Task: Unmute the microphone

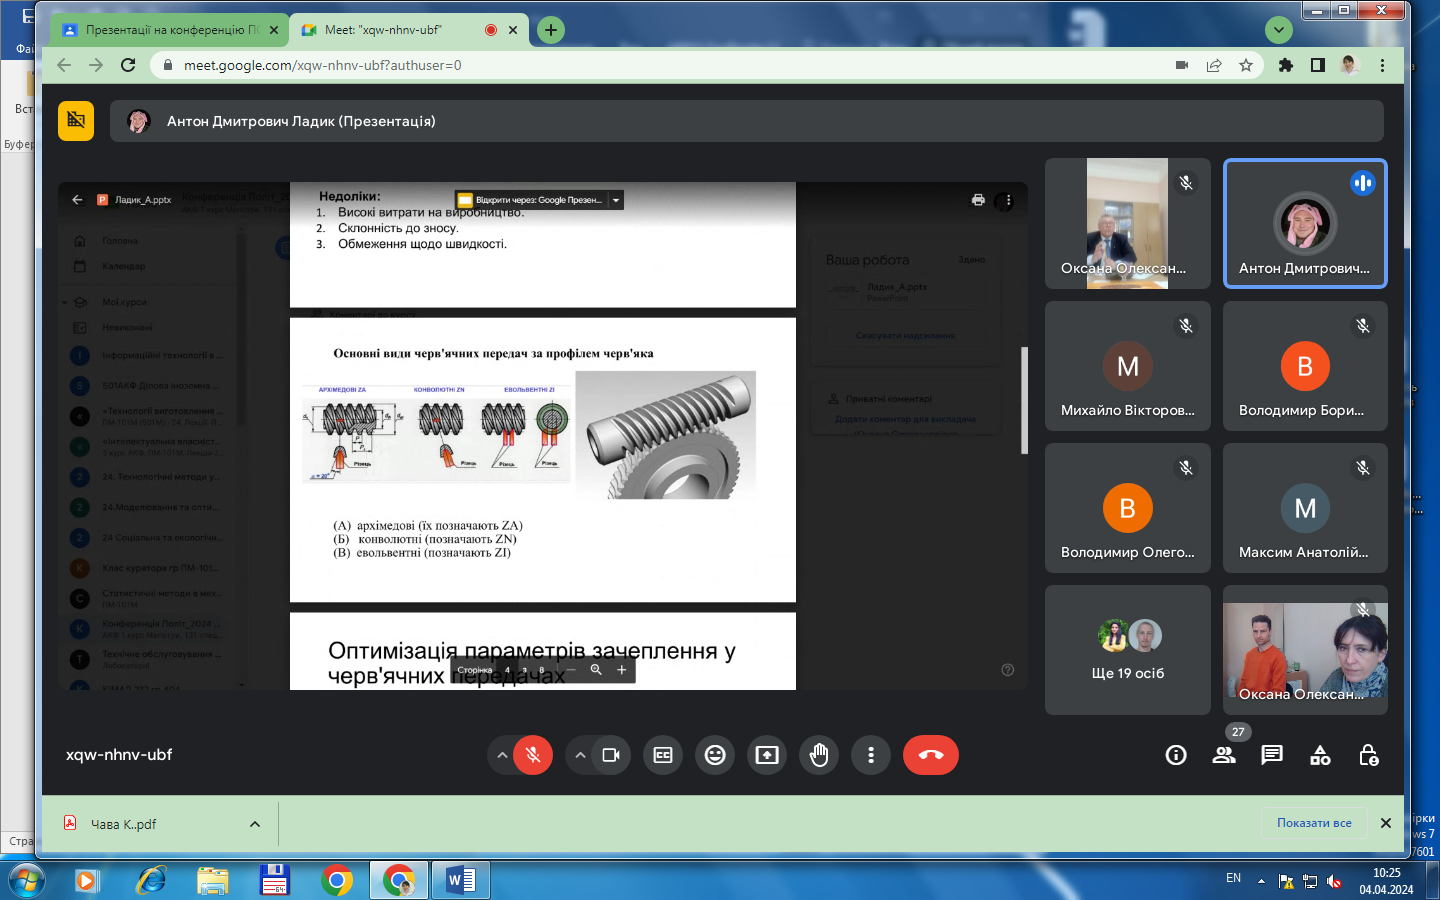Action: click(533, 755)
